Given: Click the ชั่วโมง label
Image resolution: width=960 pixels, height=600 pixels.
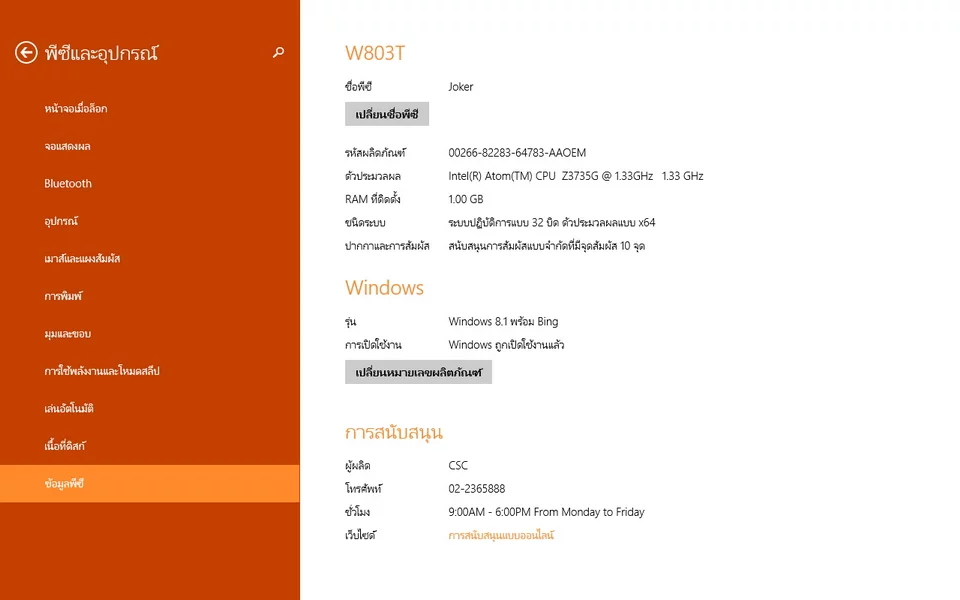Looking at the screenshot, I should click(x=358, y=512).
